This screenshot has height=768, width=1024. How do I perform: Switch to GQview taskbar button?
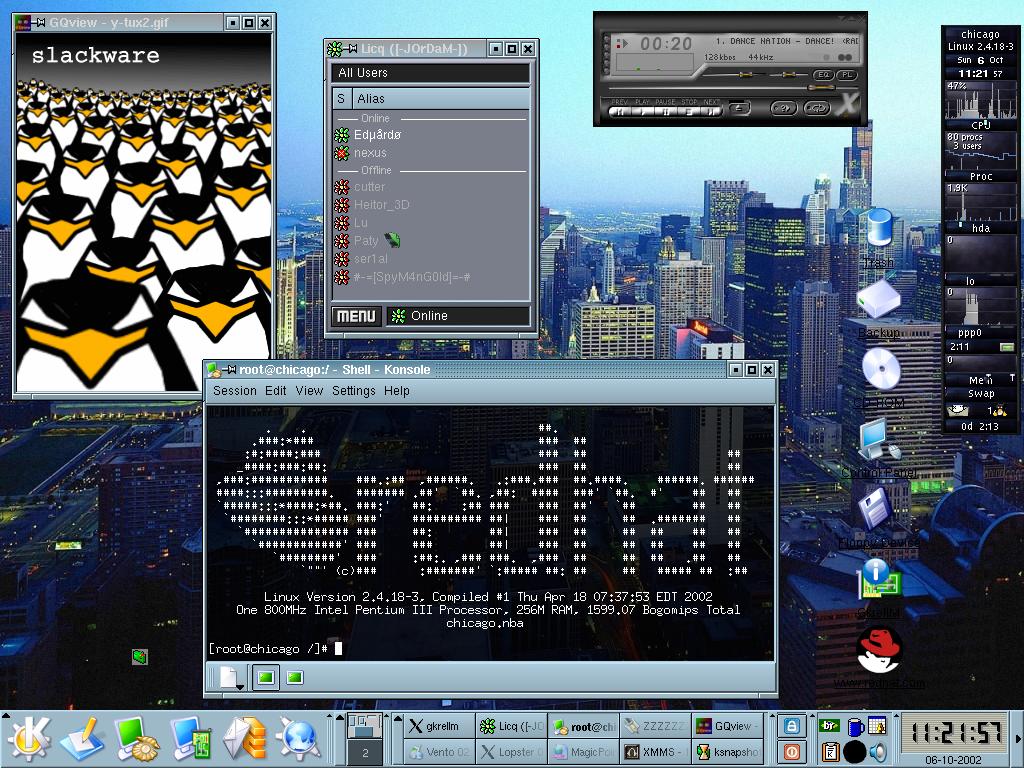[726, 726]
